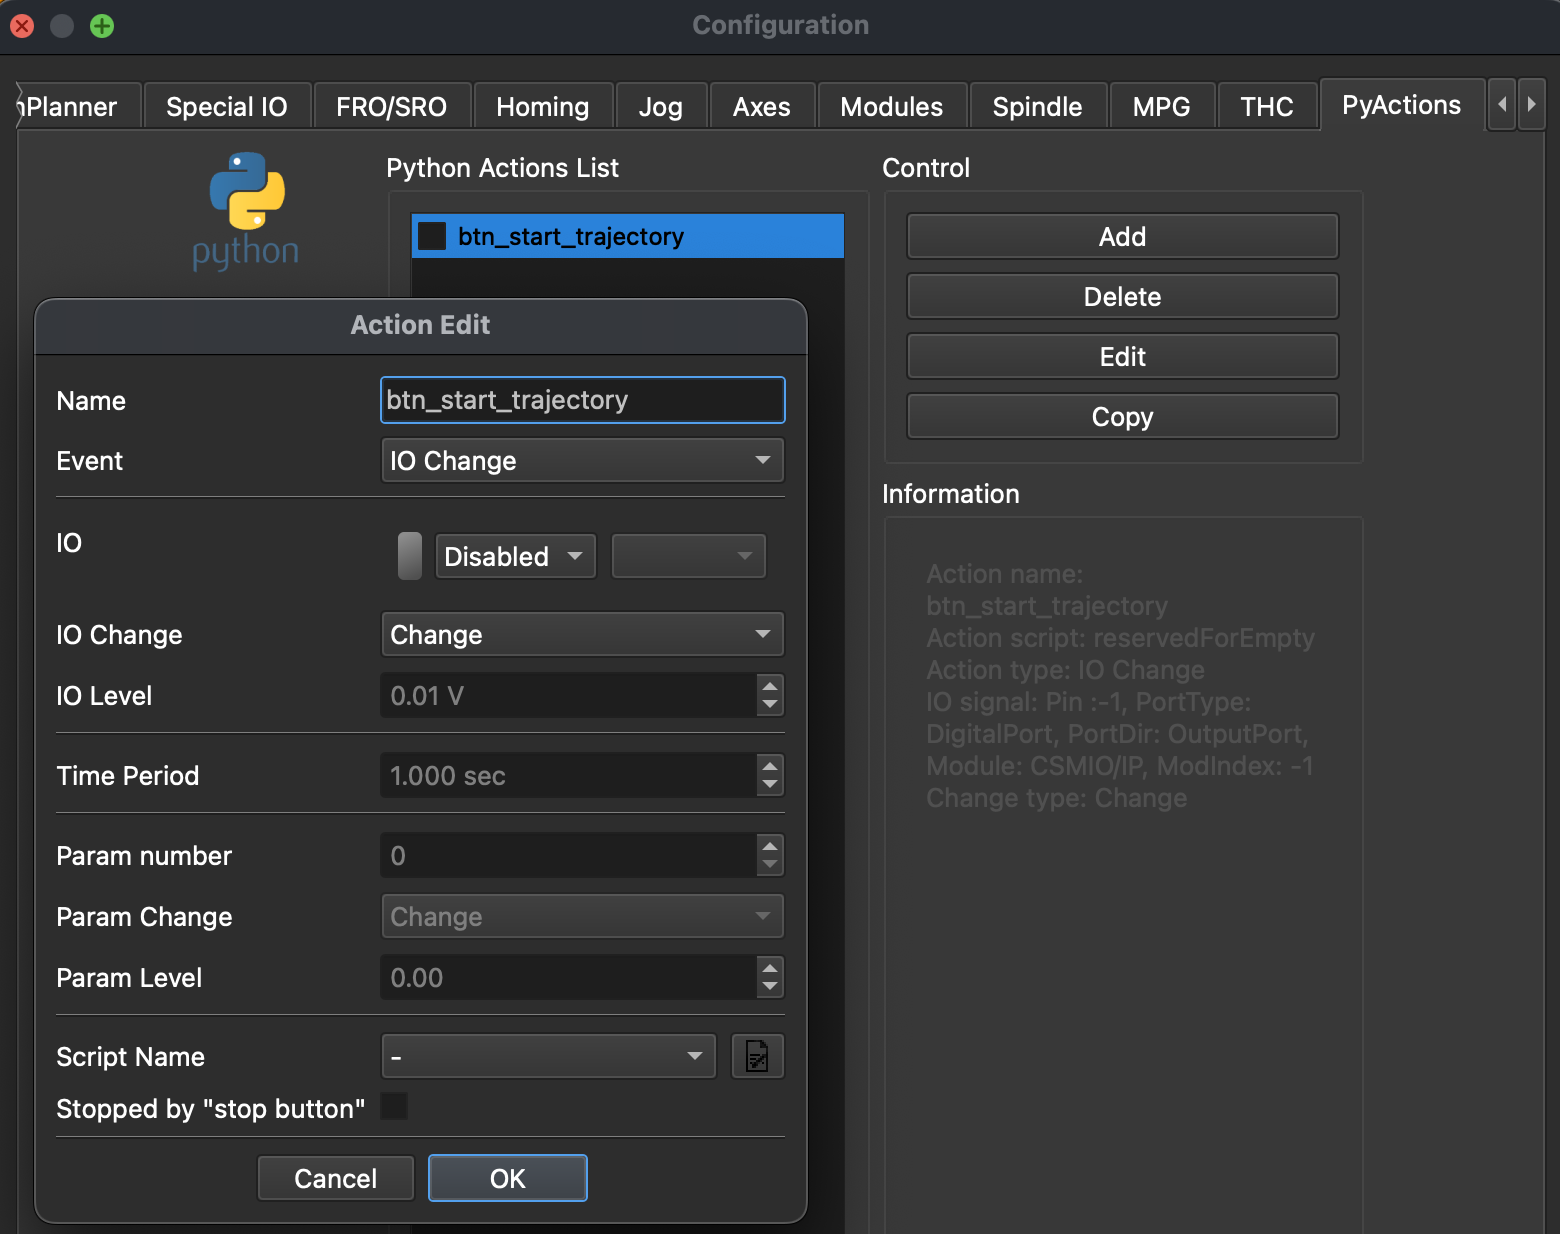
Task: Open the Param Change dropdown
Action: click(582, 916)
